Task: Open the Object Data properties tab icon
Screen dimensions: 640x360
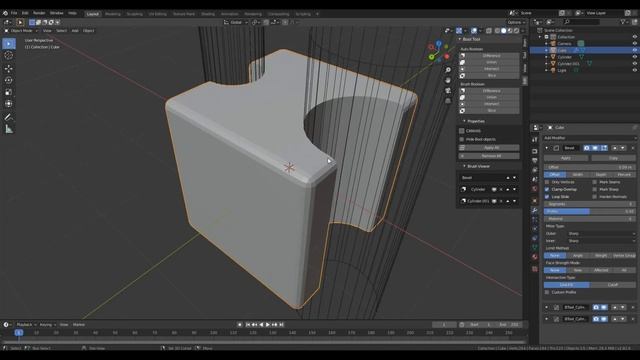Action: (x=535, y=247)
